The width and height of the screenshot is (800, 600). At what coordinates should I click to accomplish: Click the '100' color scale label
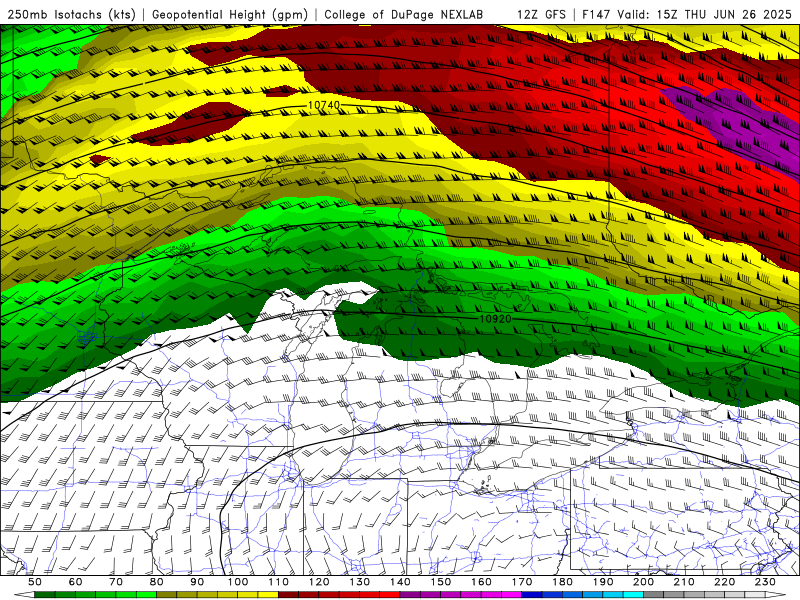click(238, 582)
